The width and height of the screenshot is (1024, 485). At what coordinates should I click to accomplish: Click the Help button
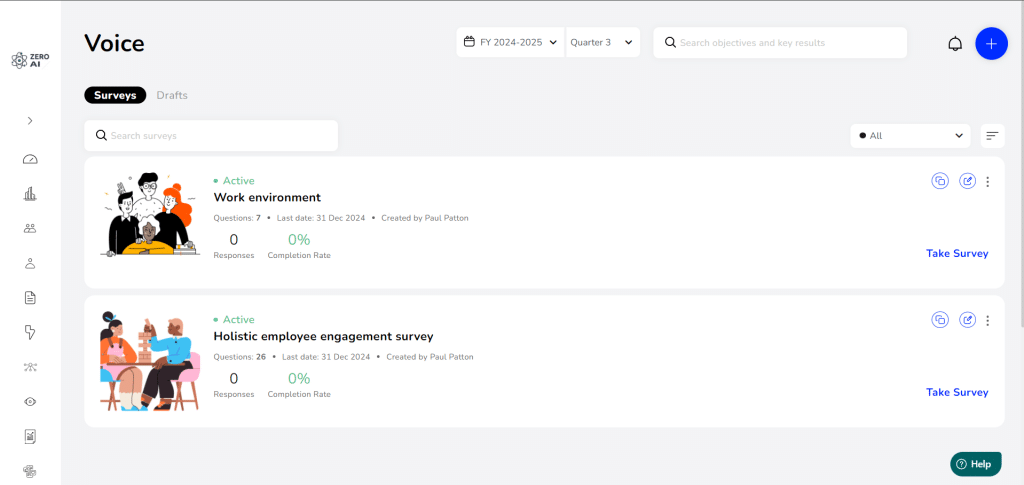974,464
